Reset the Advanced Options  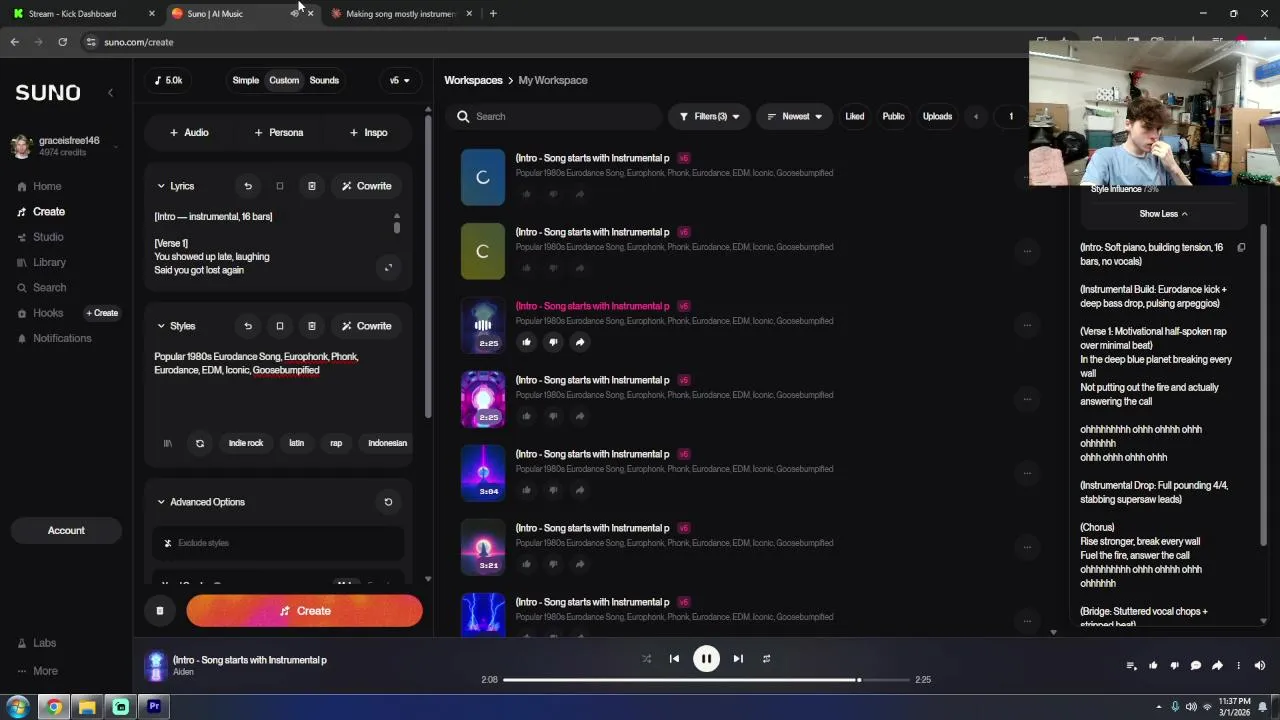tap(388, 502)
